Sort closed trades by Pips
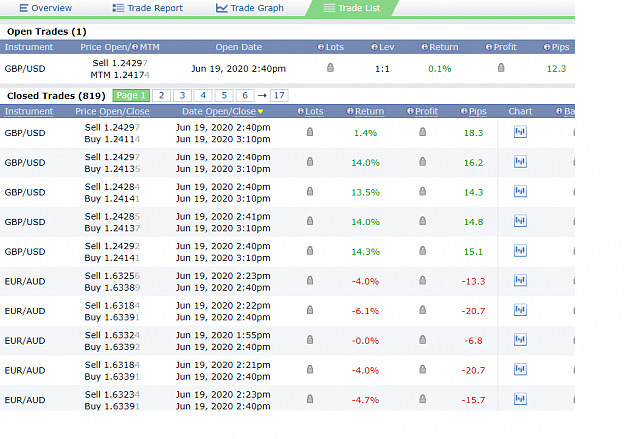The width and height of the screenshot is (625, 439). click(478, 112)
